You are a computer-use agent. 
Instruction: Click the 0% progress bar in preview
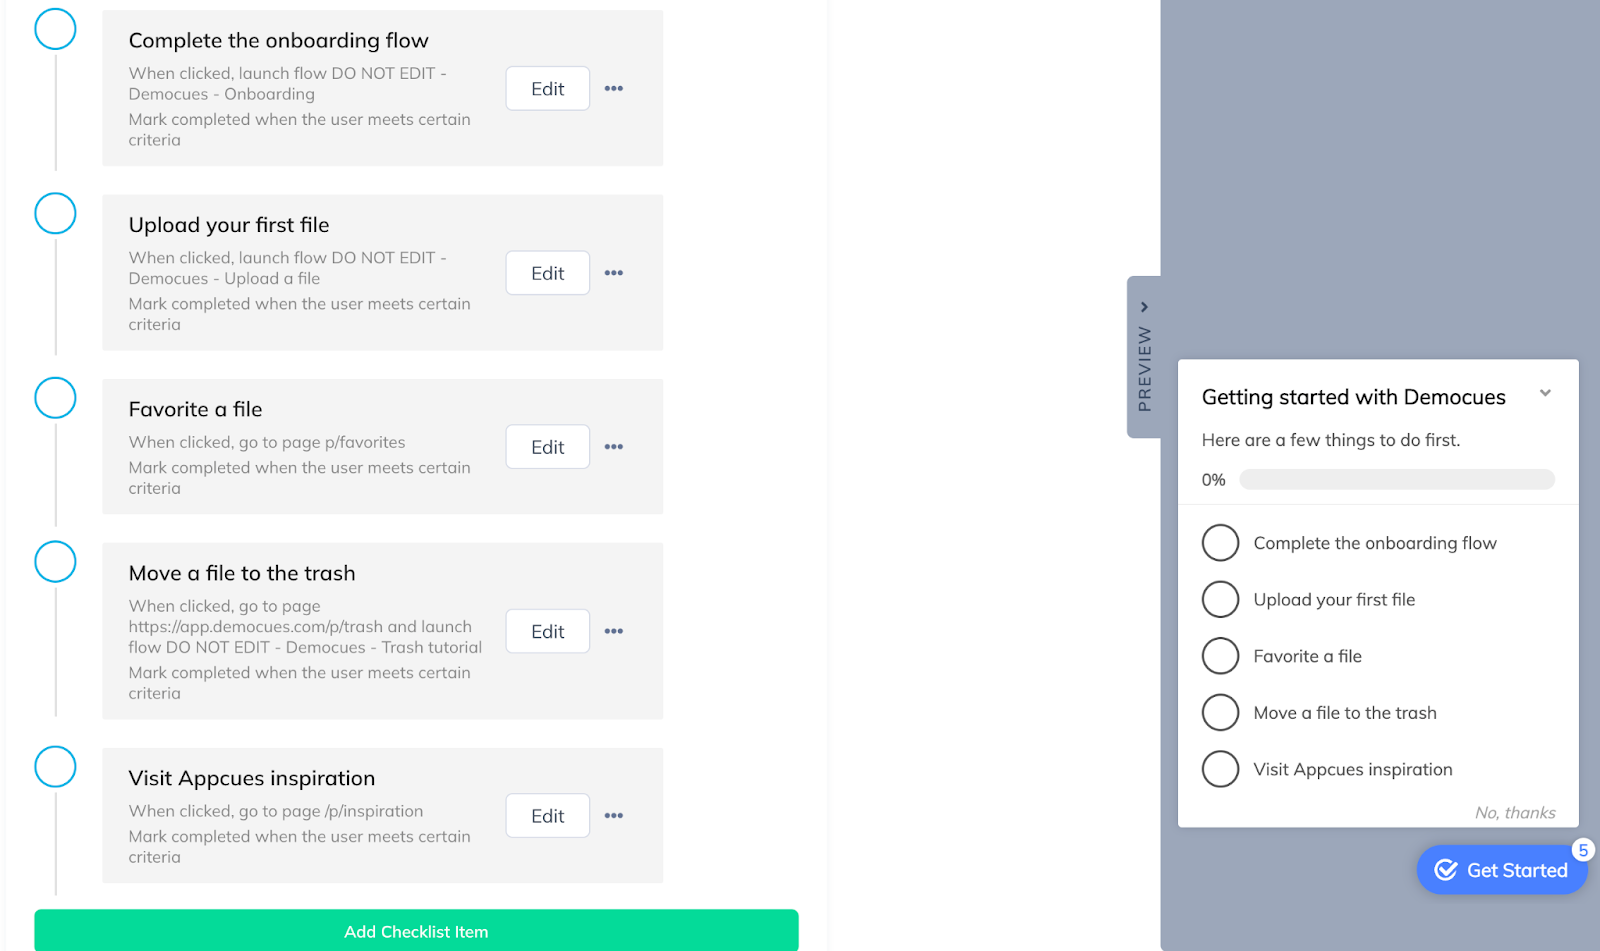(x=1396, y=480)
